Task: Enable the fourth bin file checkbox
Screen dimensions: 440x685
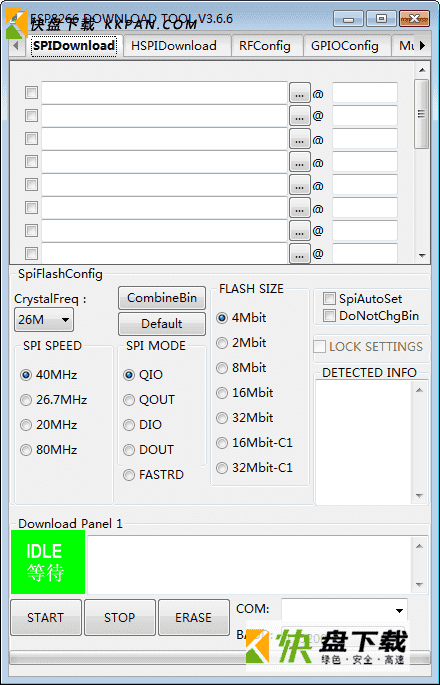Action: 31,162
